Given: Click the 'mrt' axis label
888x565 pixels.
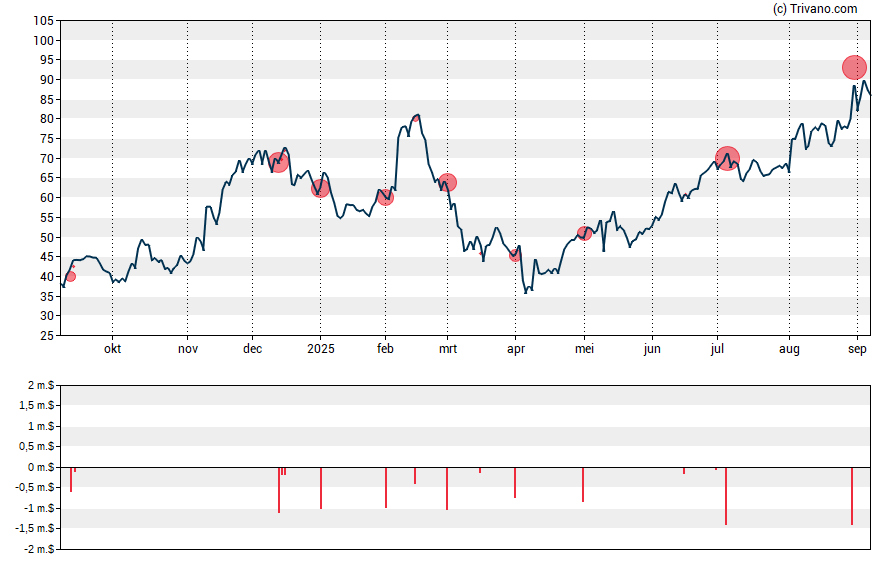Looking at the screenshot, I should click(447, 349).
